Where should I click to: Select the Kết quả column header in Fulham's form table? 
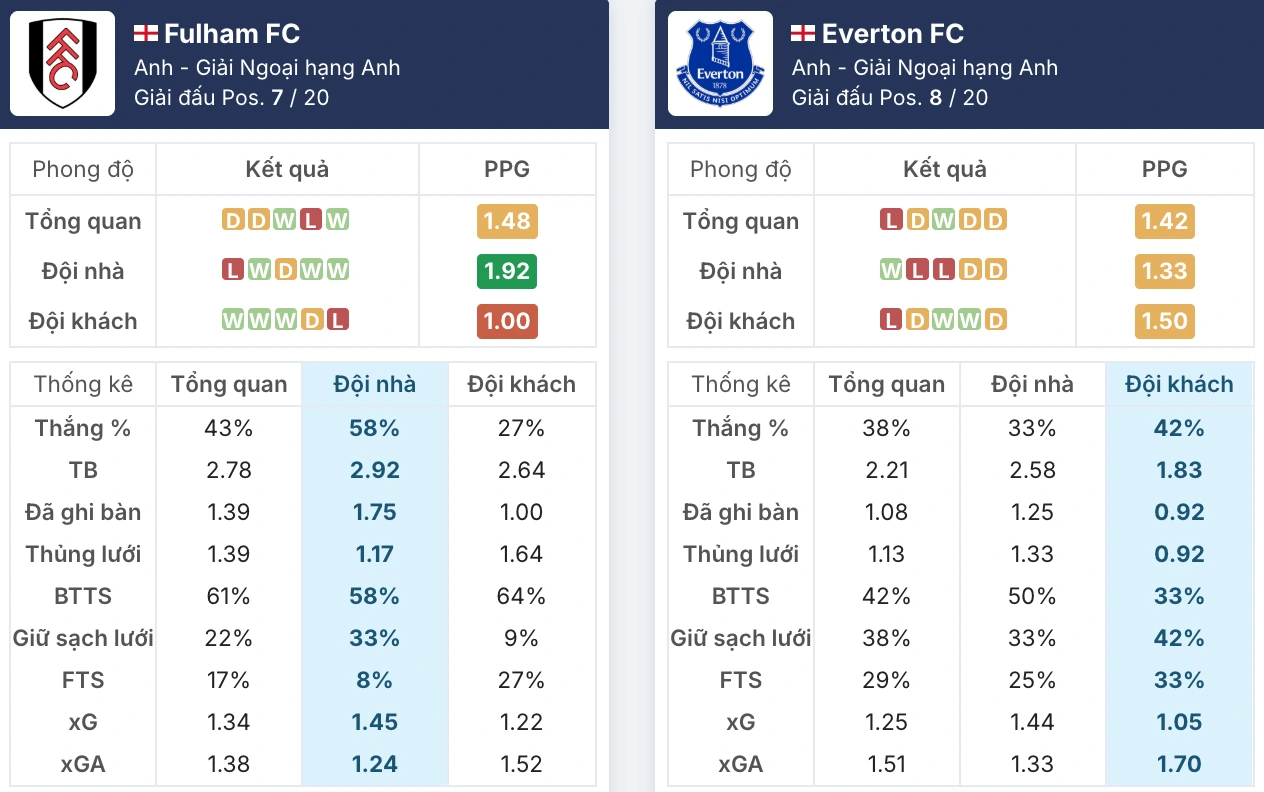coord(287,169)
